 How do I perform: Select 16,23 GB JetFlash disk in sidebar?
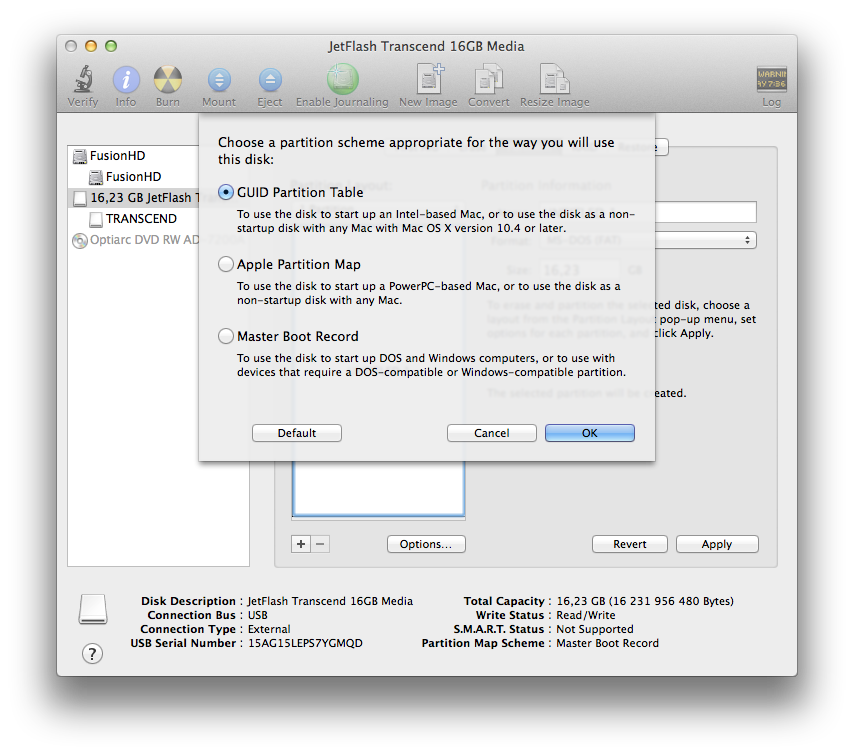coord(133,198)
